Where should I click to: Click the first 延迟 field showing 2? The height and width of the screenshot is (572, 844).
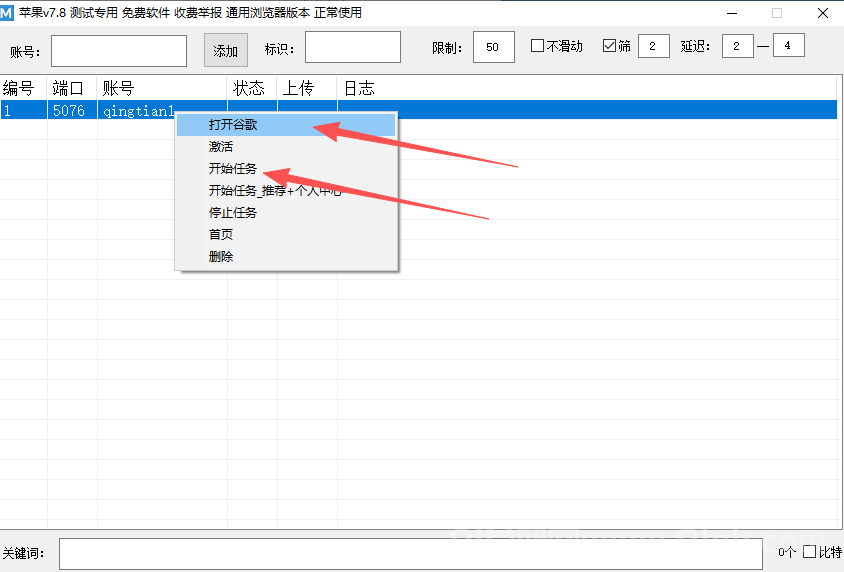(737, 46)
